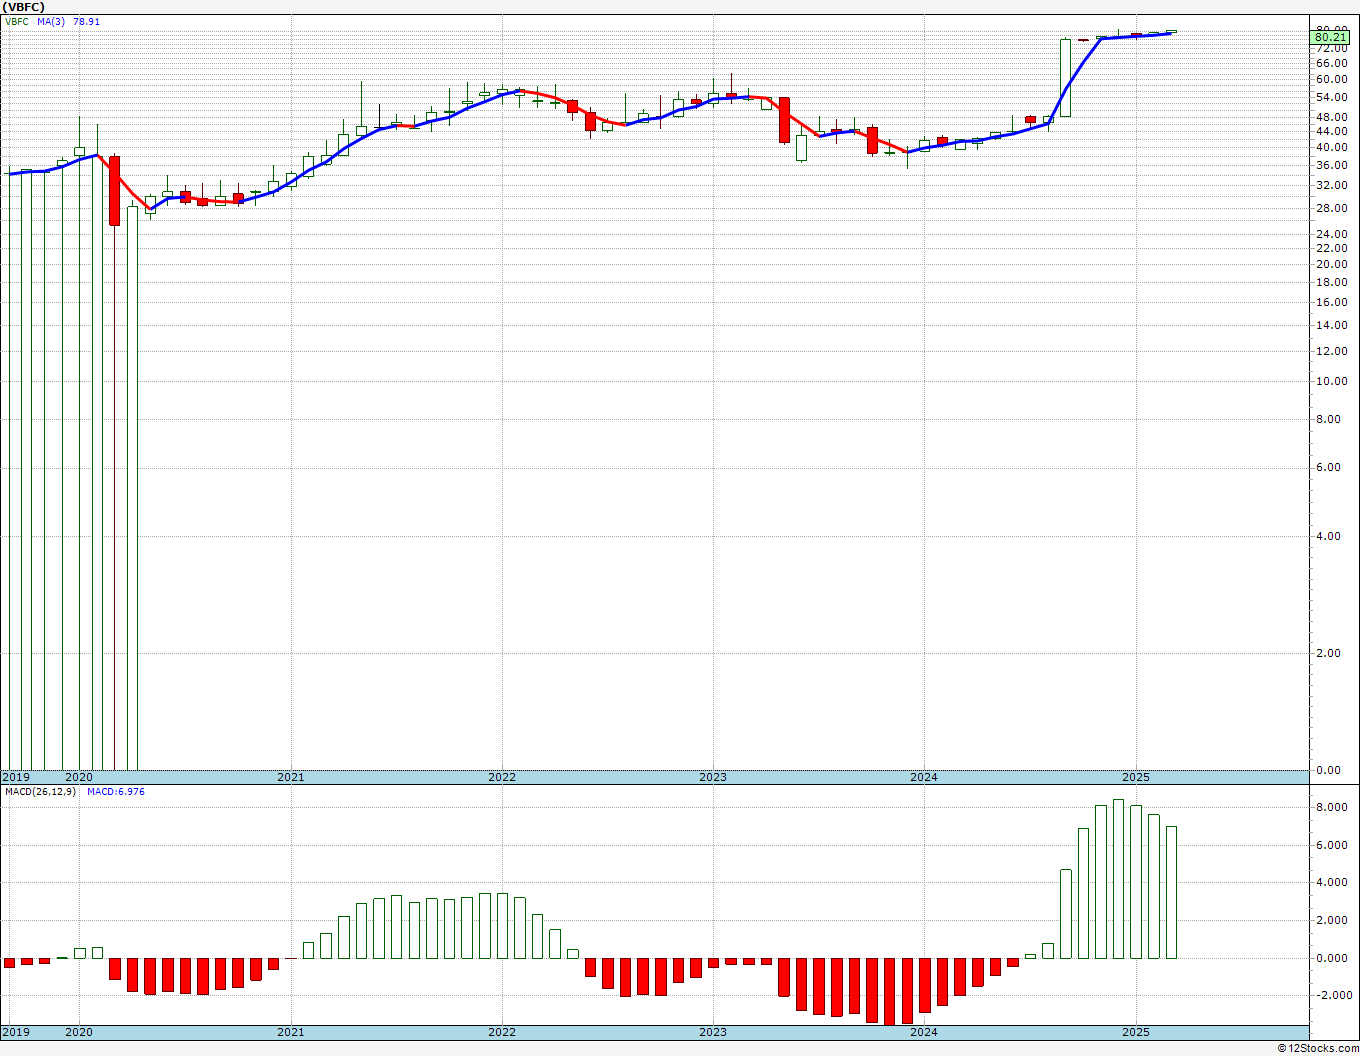This screenshot has height=1056, width=1360.
Task: Click "16.00" on the price axis
Action: pyautogui.click(x=1331, y=302)
